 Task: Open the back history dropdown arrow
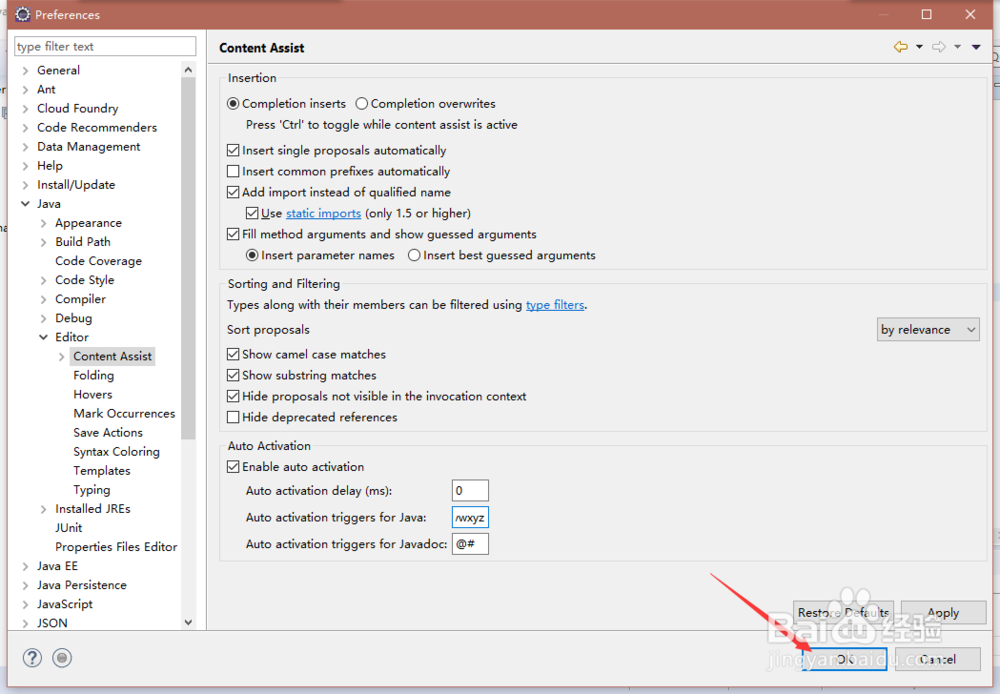coord(919,47)
